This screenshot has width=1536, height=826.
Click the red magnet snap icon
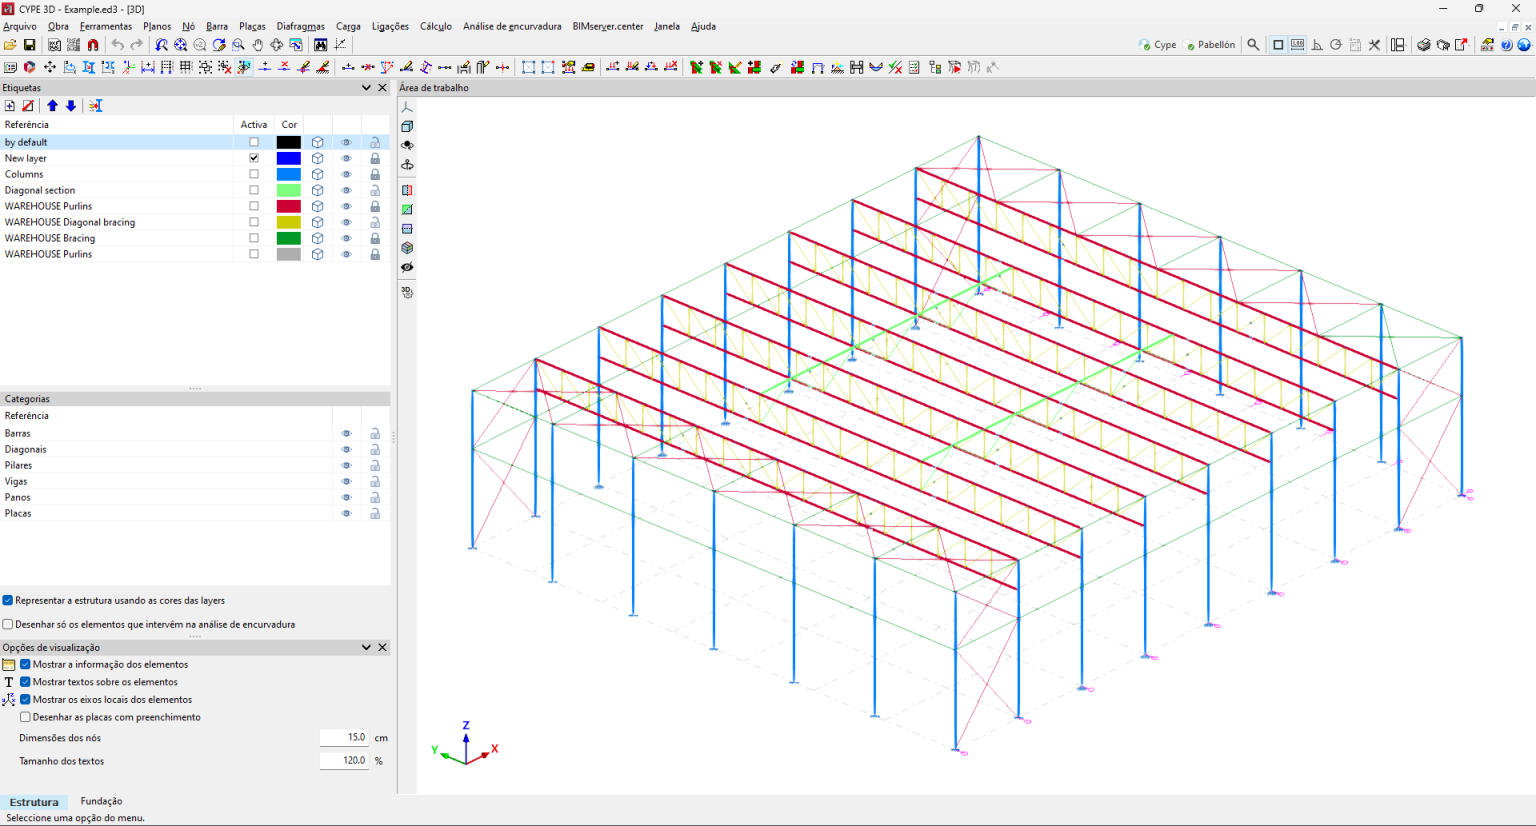click(93, 45)
